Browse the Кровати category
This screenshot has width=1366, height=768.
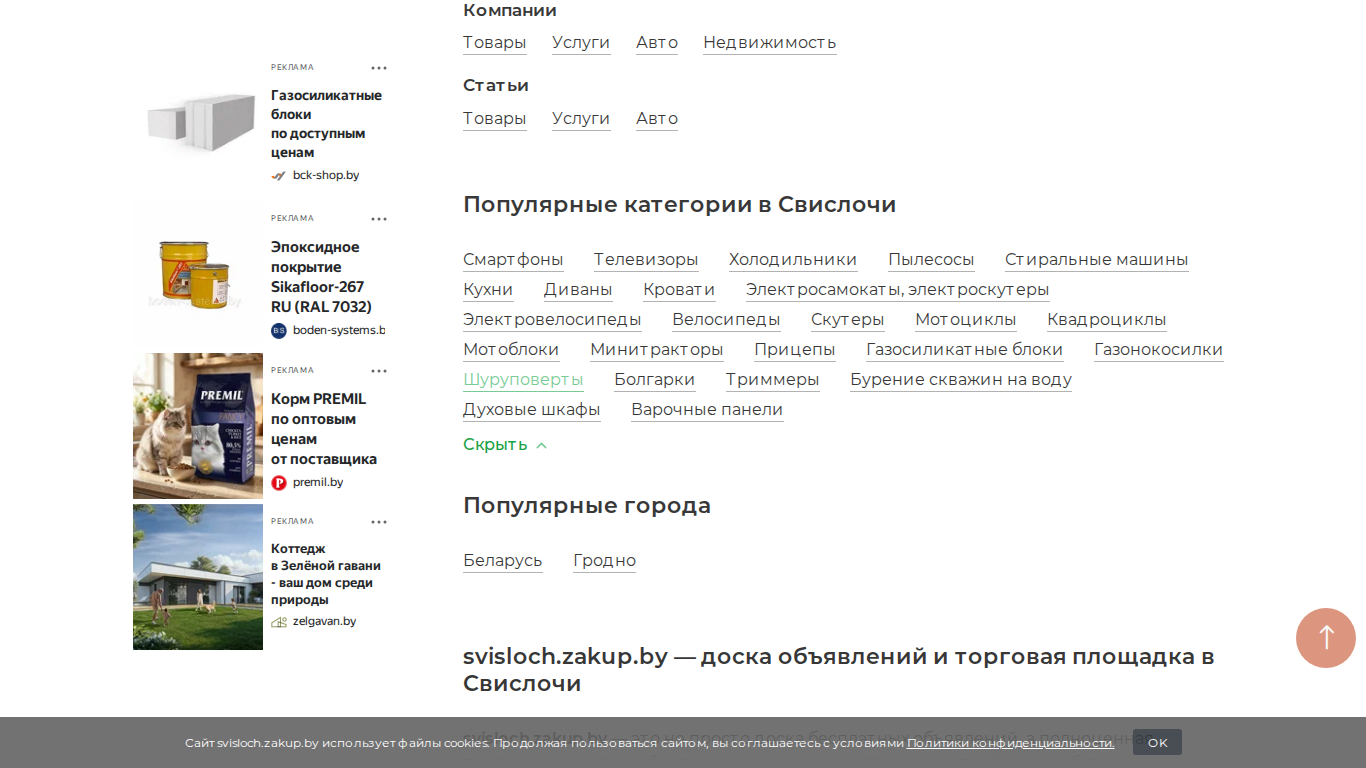[x=679, y=290]
